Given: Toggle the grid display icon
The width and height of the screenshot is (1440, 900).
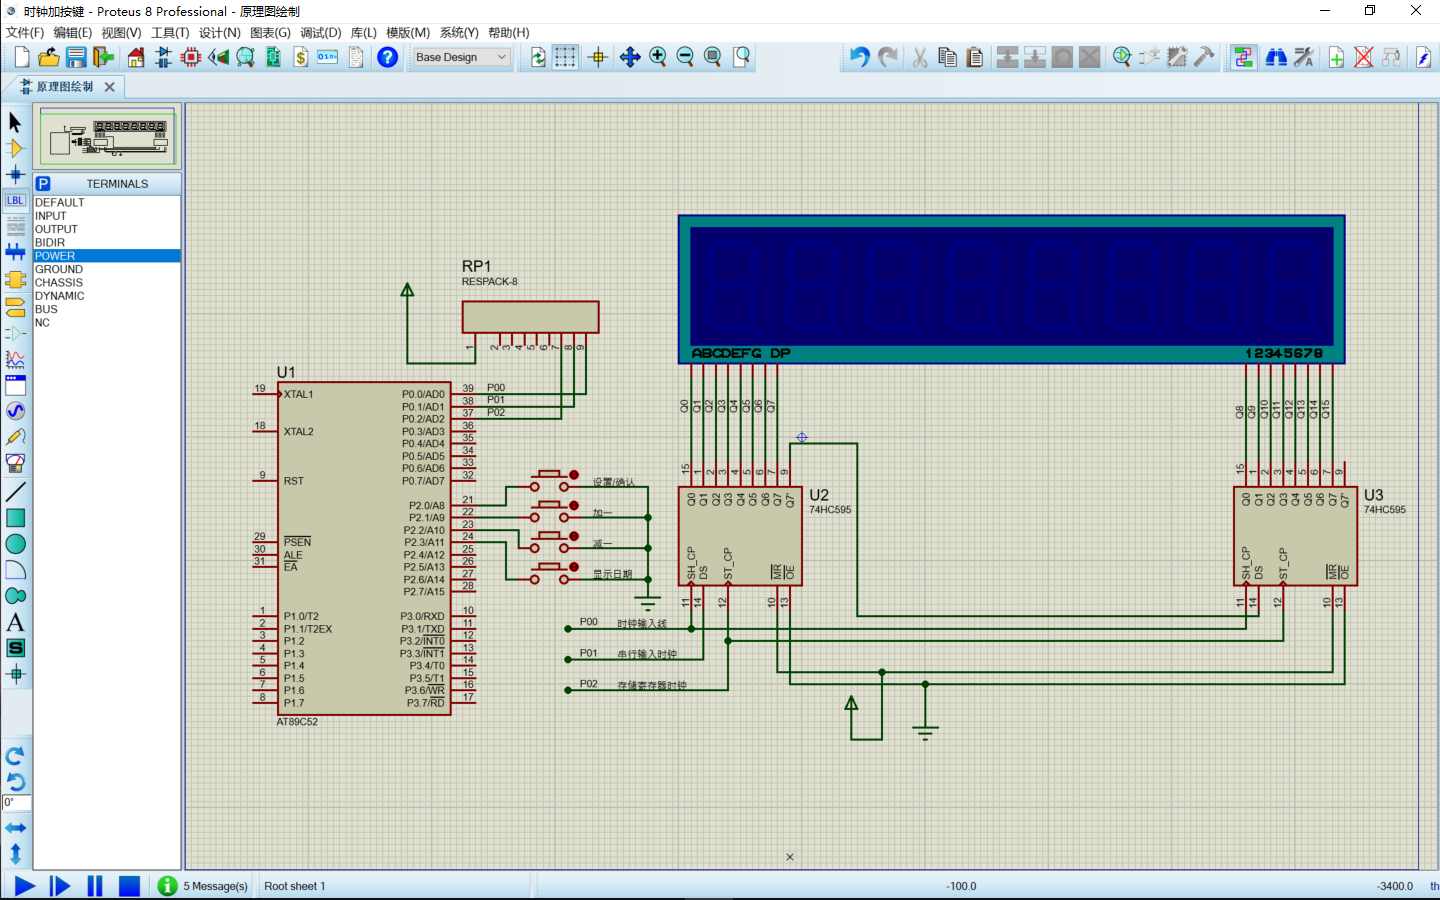Looking at the screenshot, I should [565, 57].
